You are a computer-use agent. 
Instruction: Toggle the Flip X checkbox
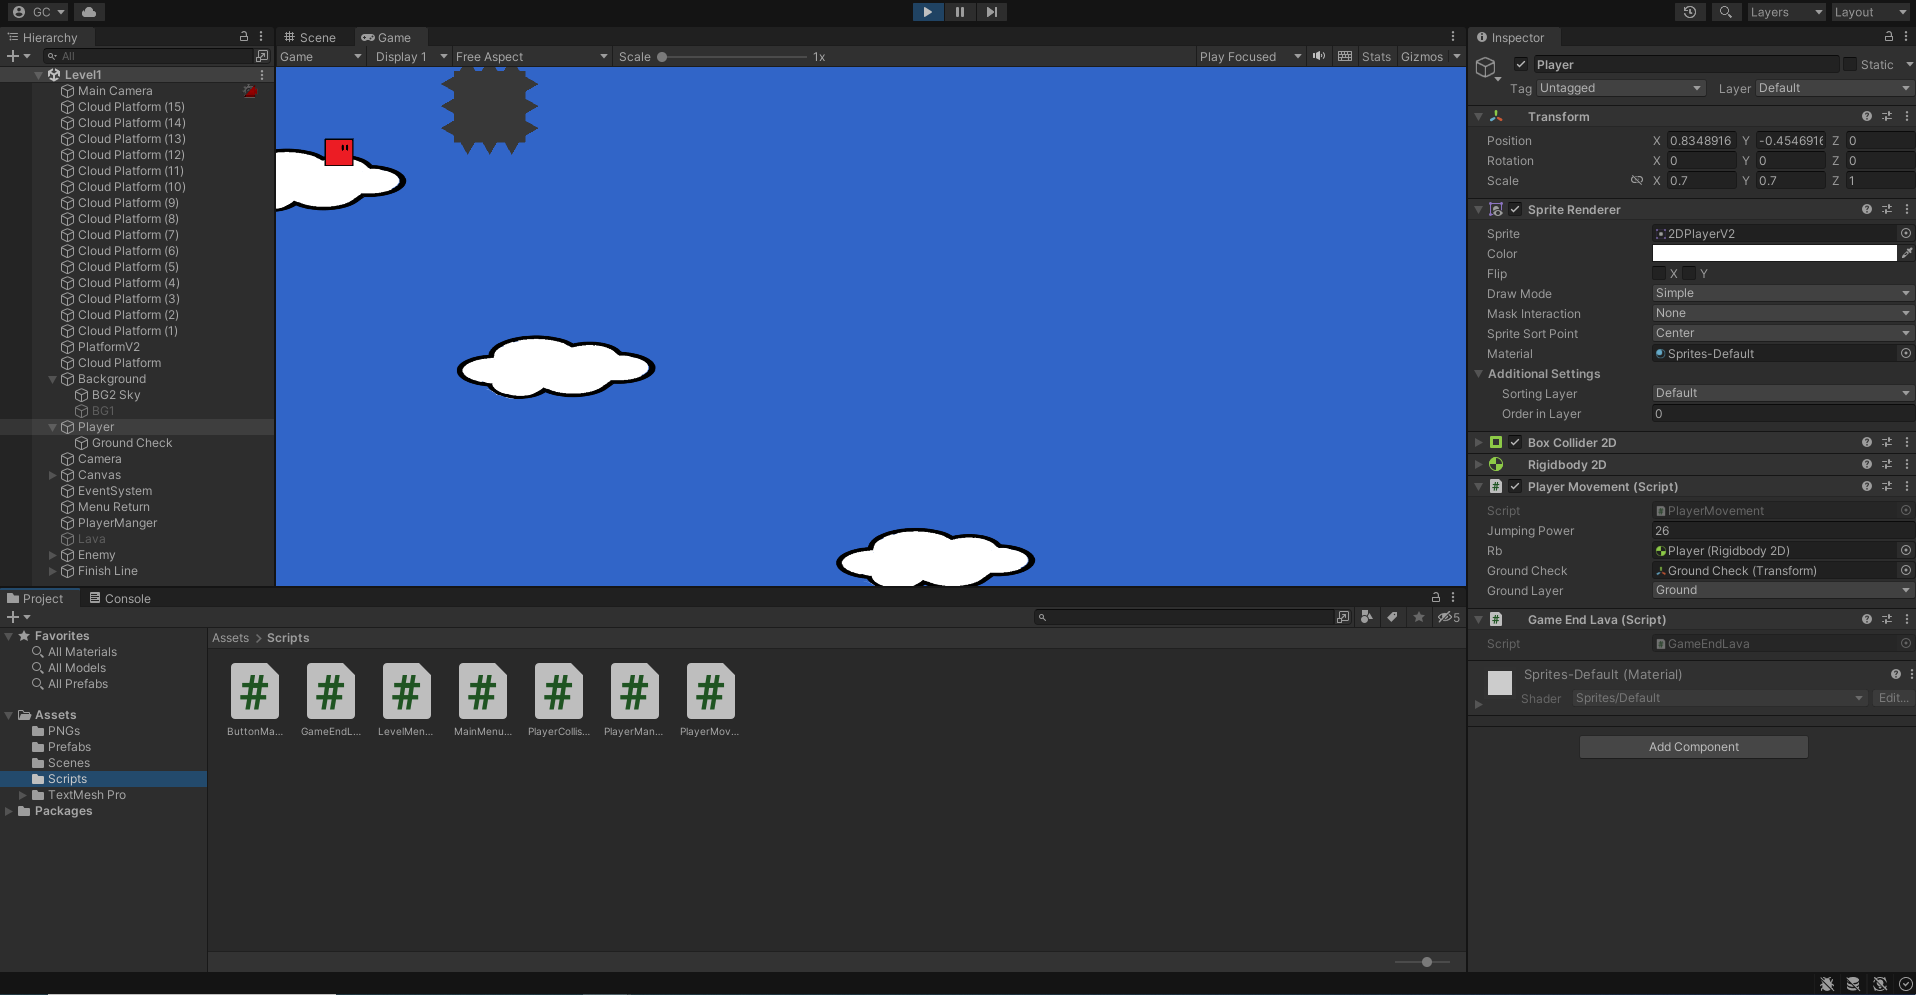(1660, 273)
